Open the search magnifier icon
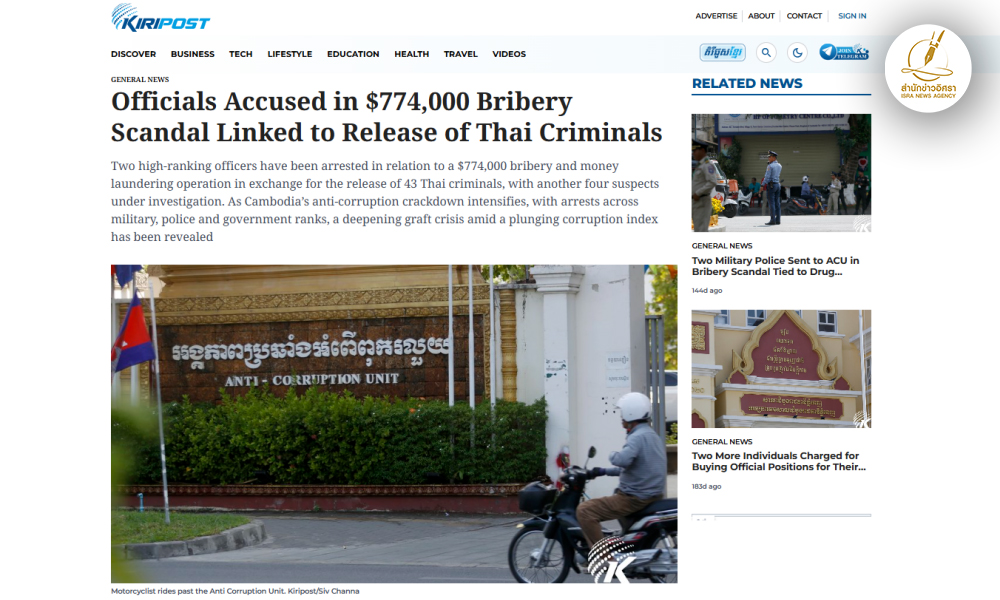Viewport: 1000px width, 600px height. point(766,52)
